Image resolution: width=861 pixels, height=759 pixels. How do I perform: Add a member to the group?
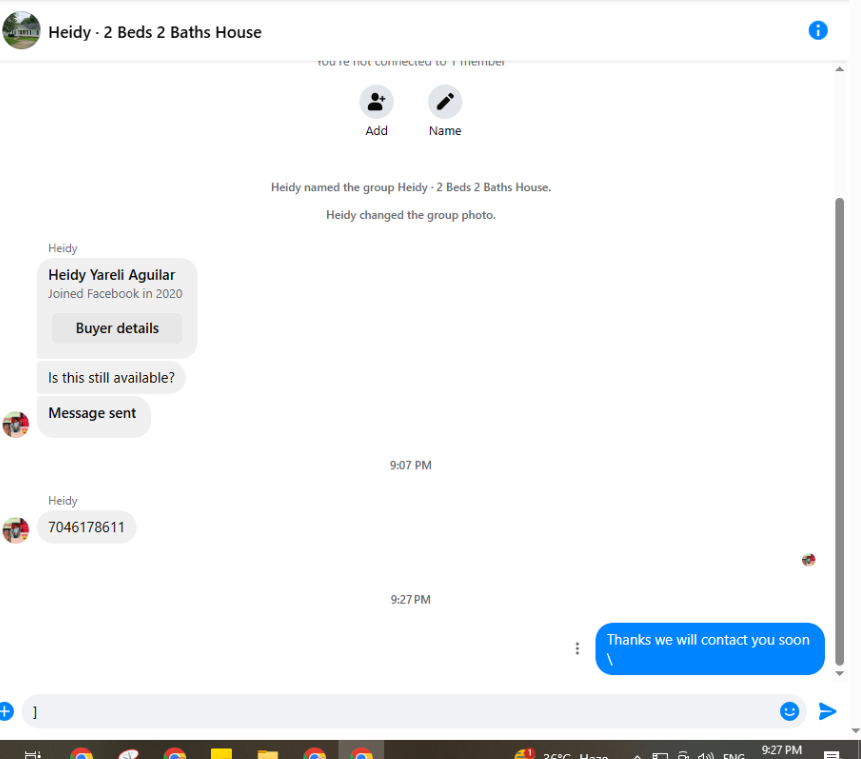[376, 102]
